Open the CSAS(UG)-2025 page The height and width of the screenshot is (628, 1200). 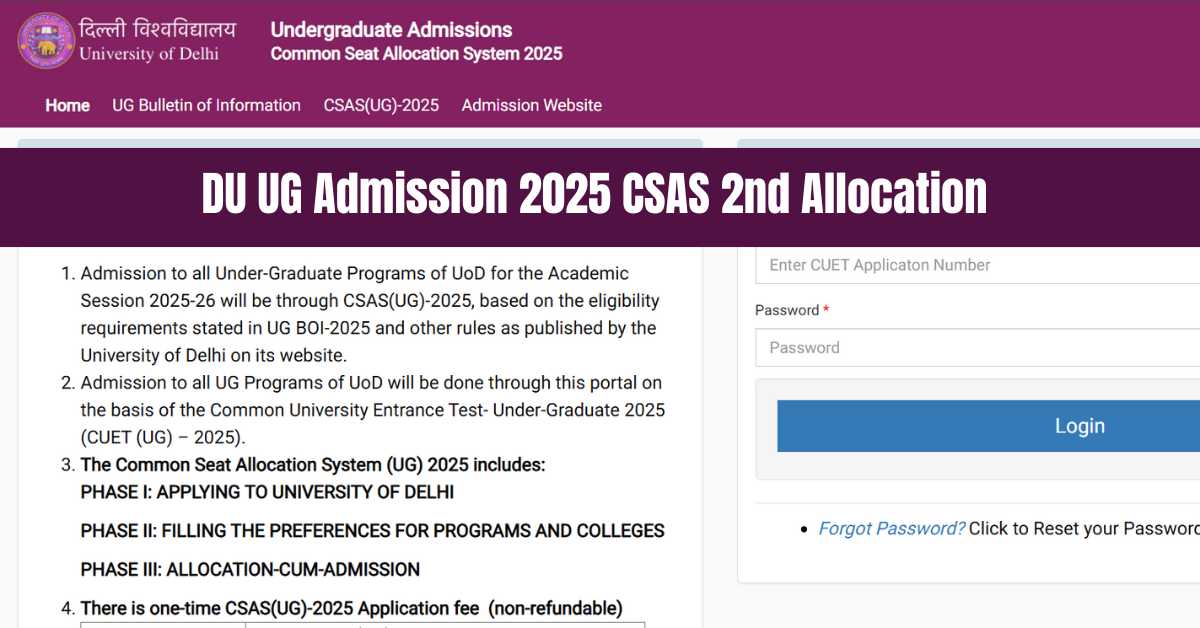coord(379,105)
